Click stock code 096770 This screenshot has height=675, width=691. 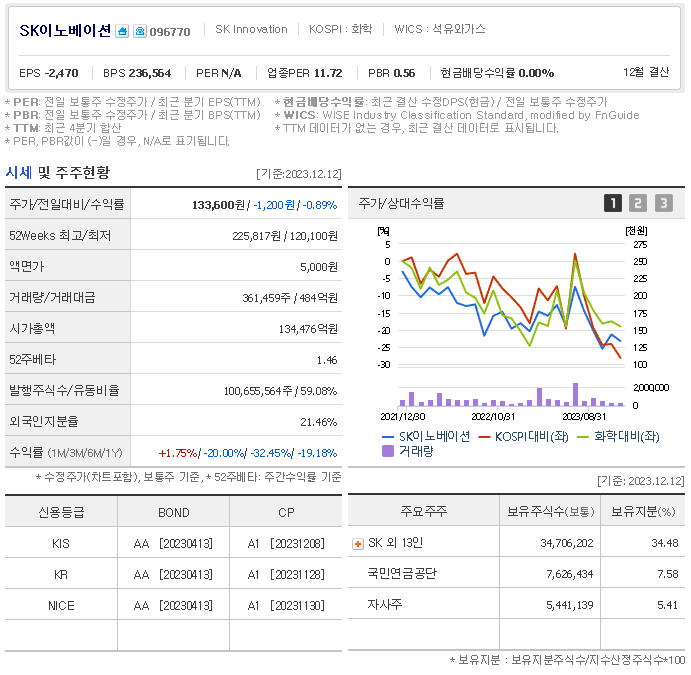click(x=170, y=32)
